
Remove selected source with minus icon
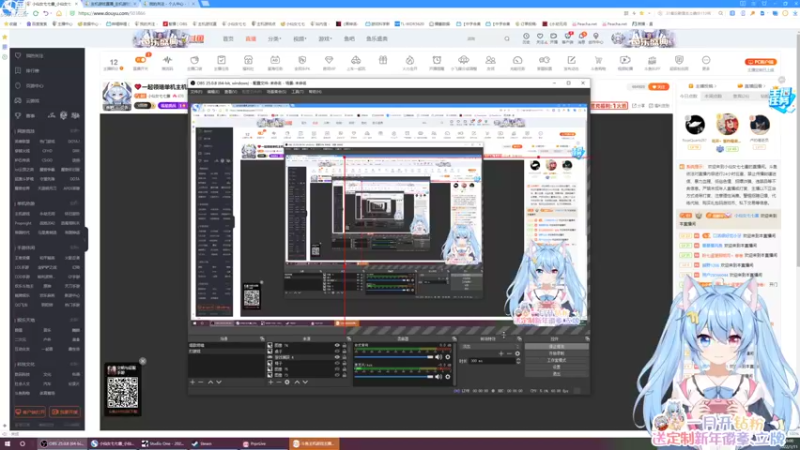point(279,382)
